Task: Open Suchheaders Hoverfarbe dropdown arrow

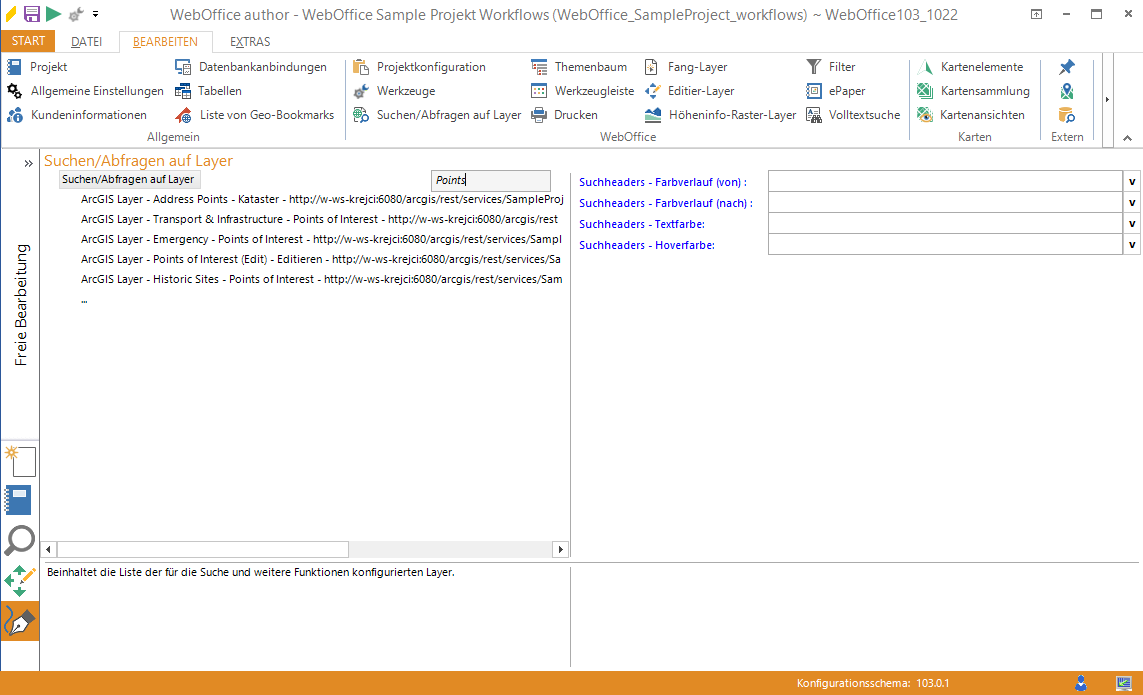Action: (x=1133, y=245)
